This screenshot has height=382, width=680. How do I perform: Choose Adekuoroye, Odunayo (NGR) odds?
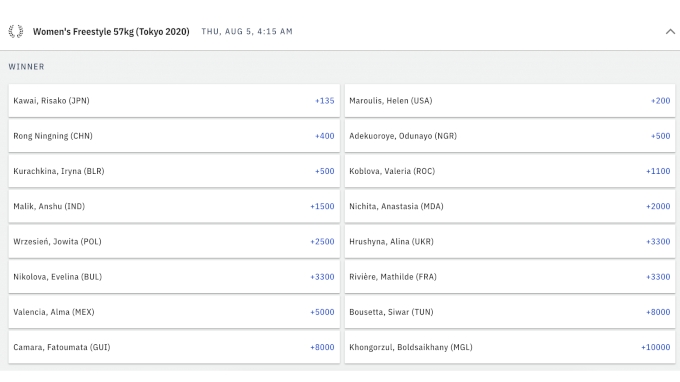510,136
